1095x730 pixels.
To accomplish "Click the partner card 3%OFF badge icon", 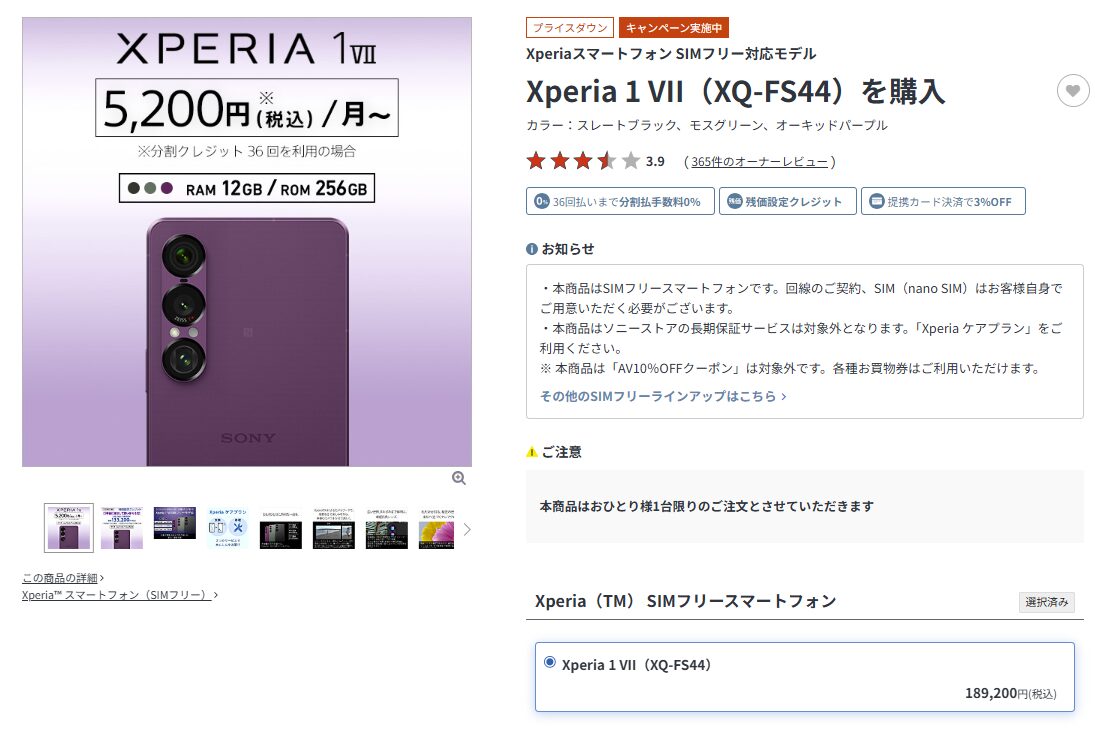I will click(x=876, y=201).
